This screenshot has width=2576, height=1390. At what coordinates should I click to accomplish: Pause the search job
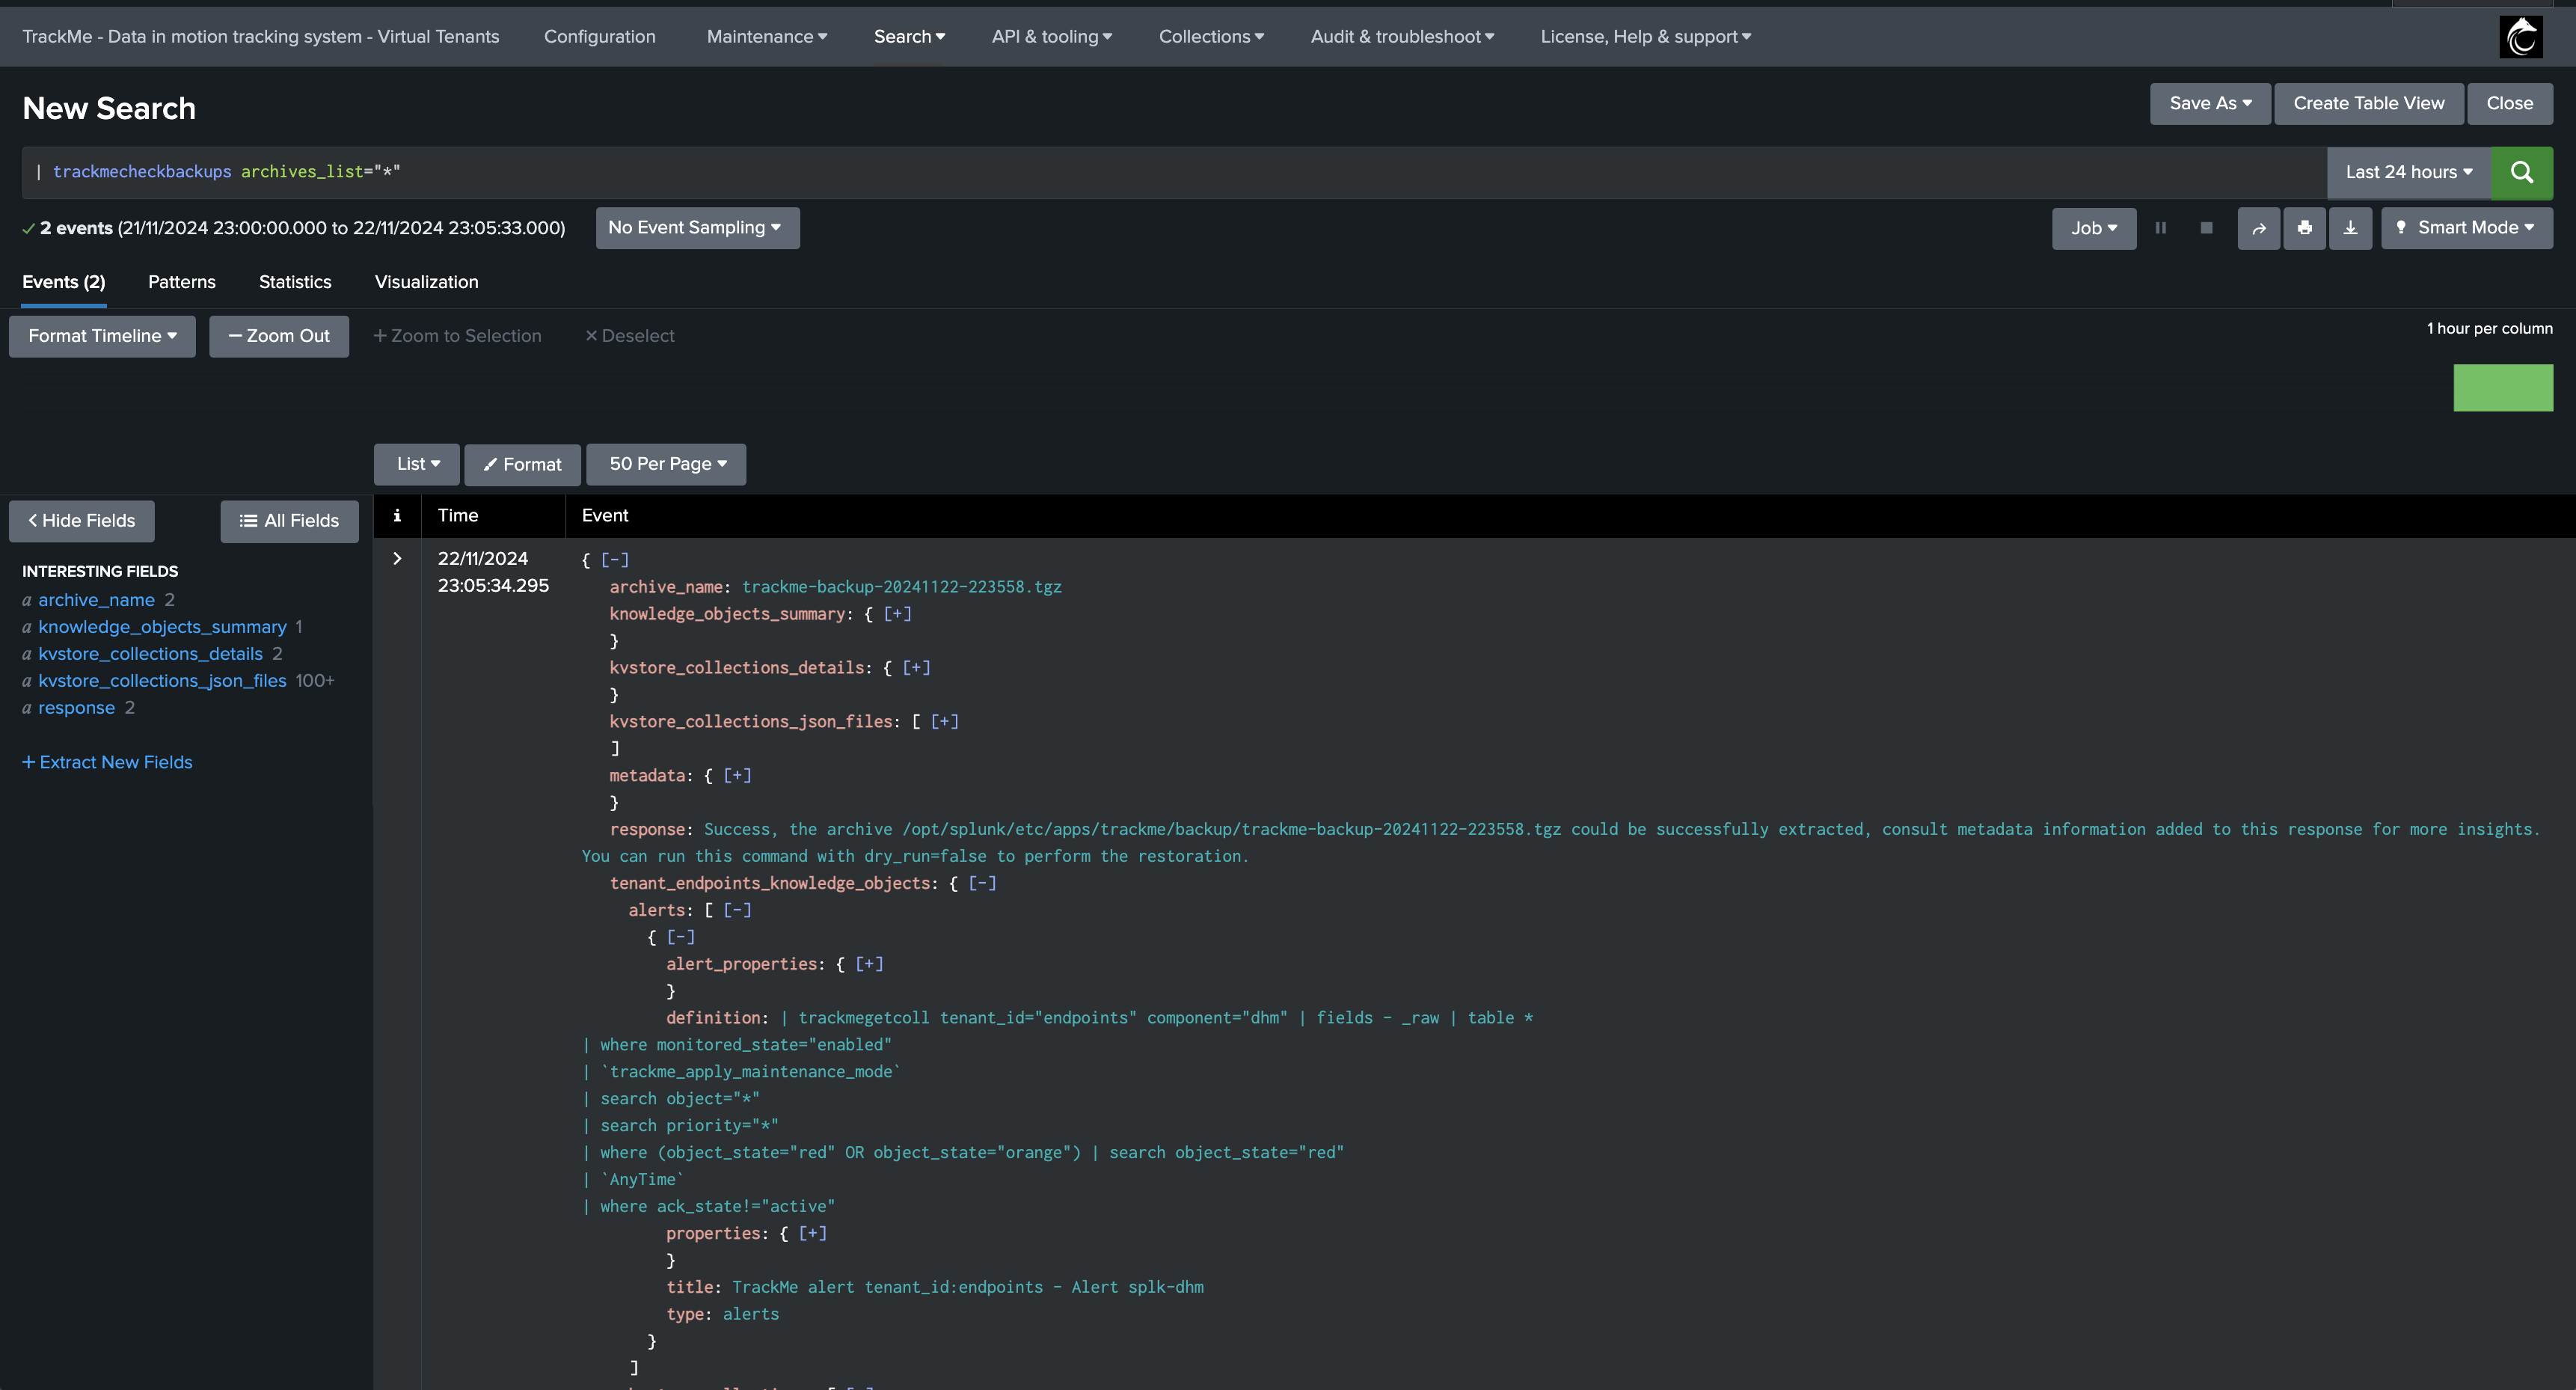click(x=2160, y=228)
